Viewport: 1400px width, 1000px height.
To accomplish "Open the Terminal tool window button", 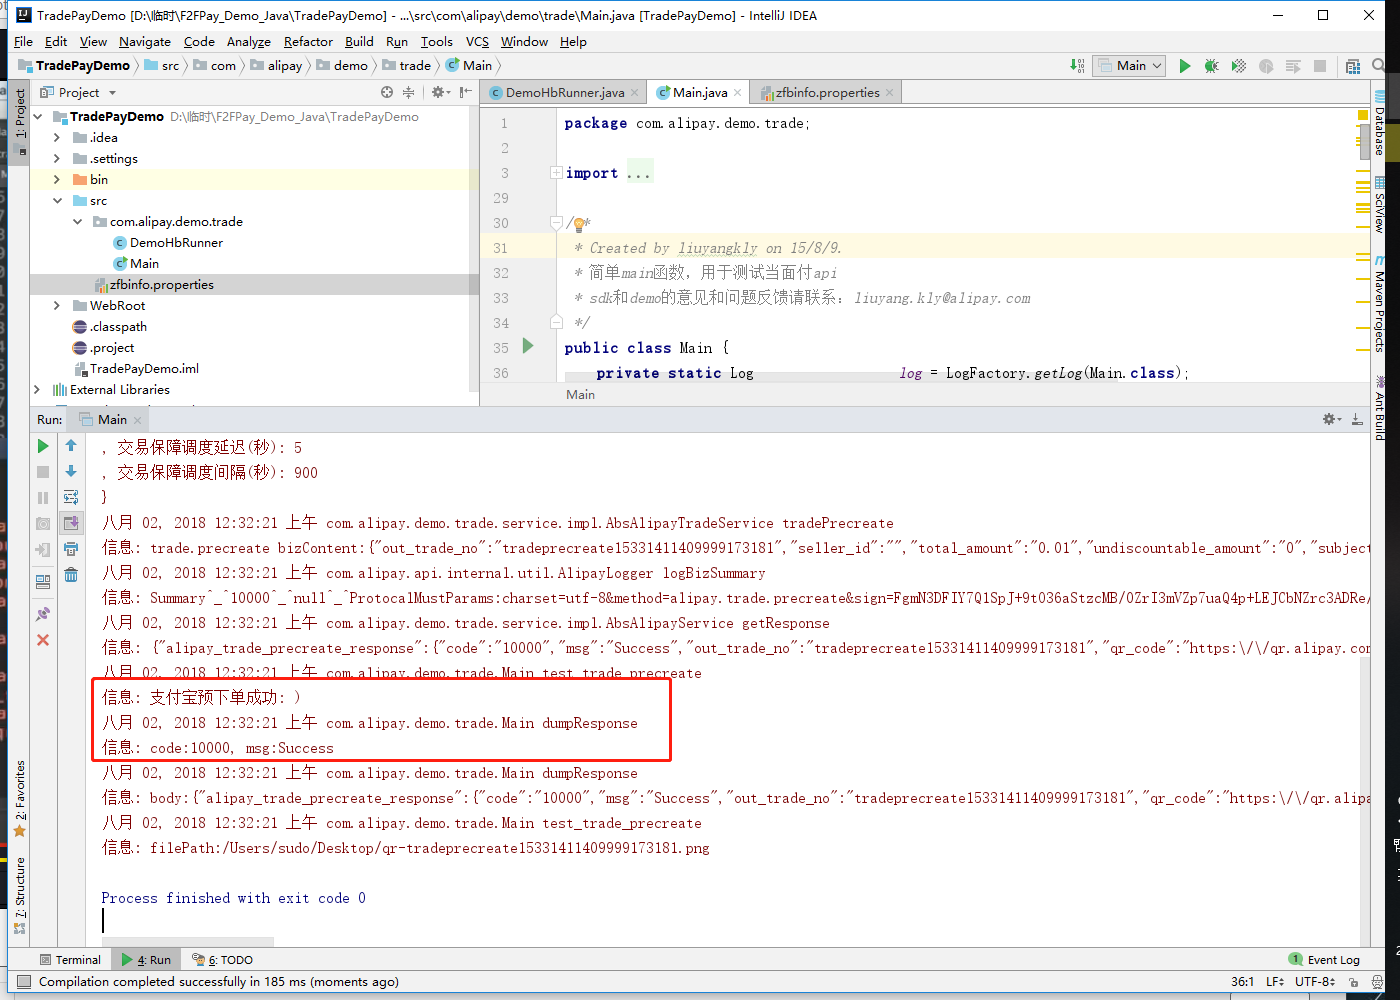I will coord(70,960).
